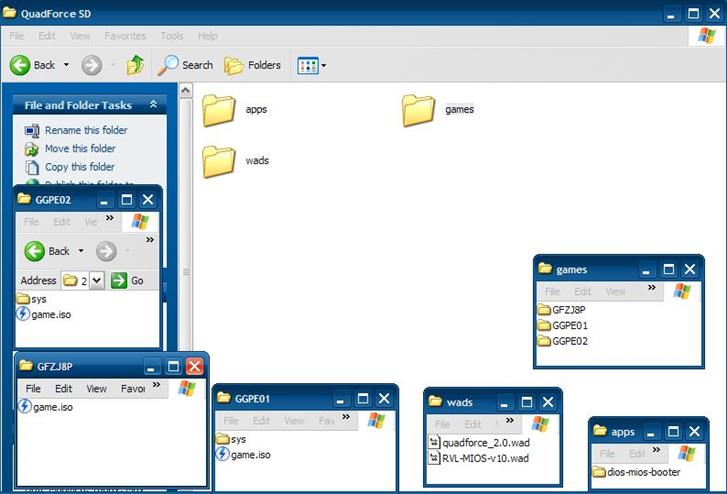Select game.iso in GGPE01 window
The width and height of the screenshot is (727, 494).
[x=243, y=454]
